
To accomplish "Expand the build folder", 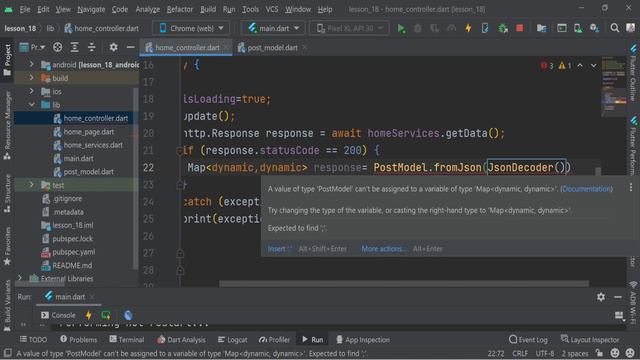I will tap(31, 78).
